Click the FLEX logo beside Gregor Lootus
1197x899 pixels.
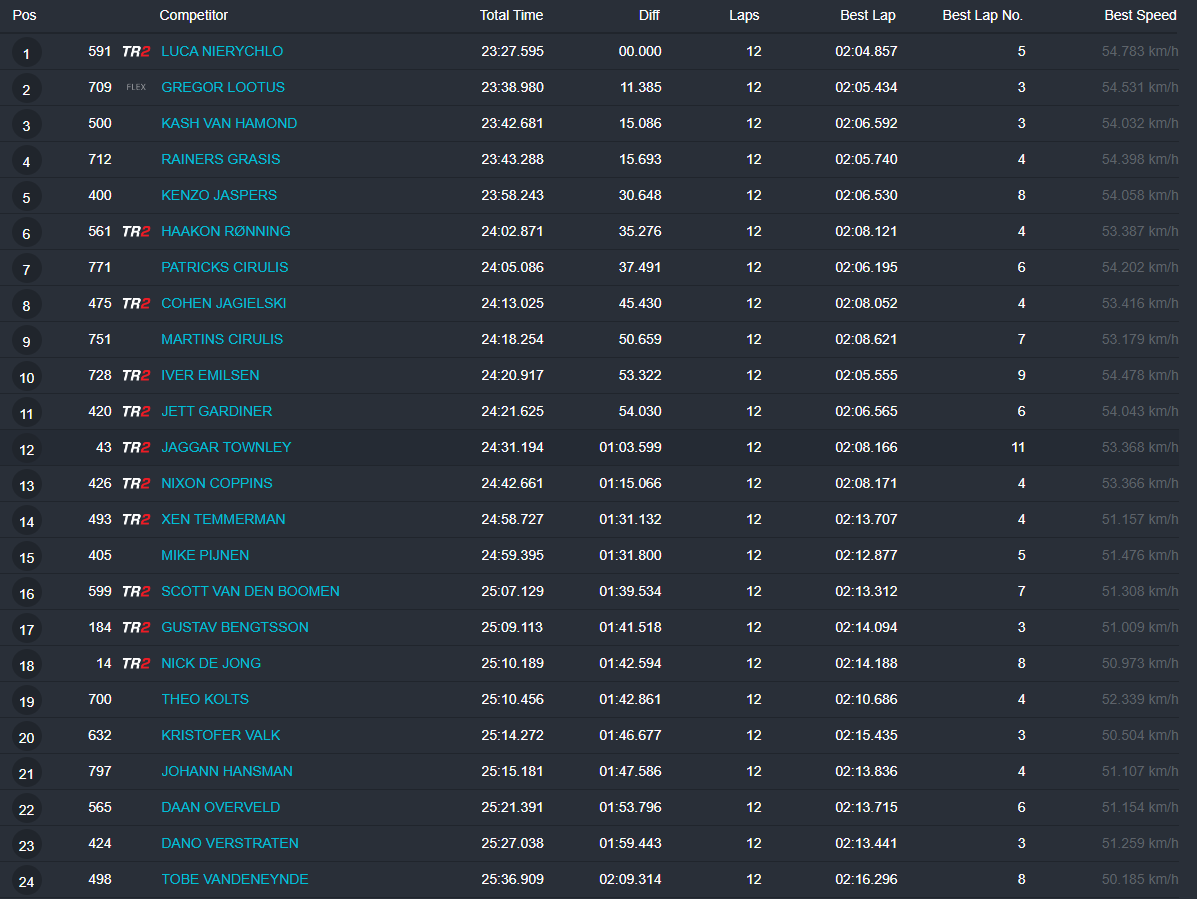(x=136, y=88)
